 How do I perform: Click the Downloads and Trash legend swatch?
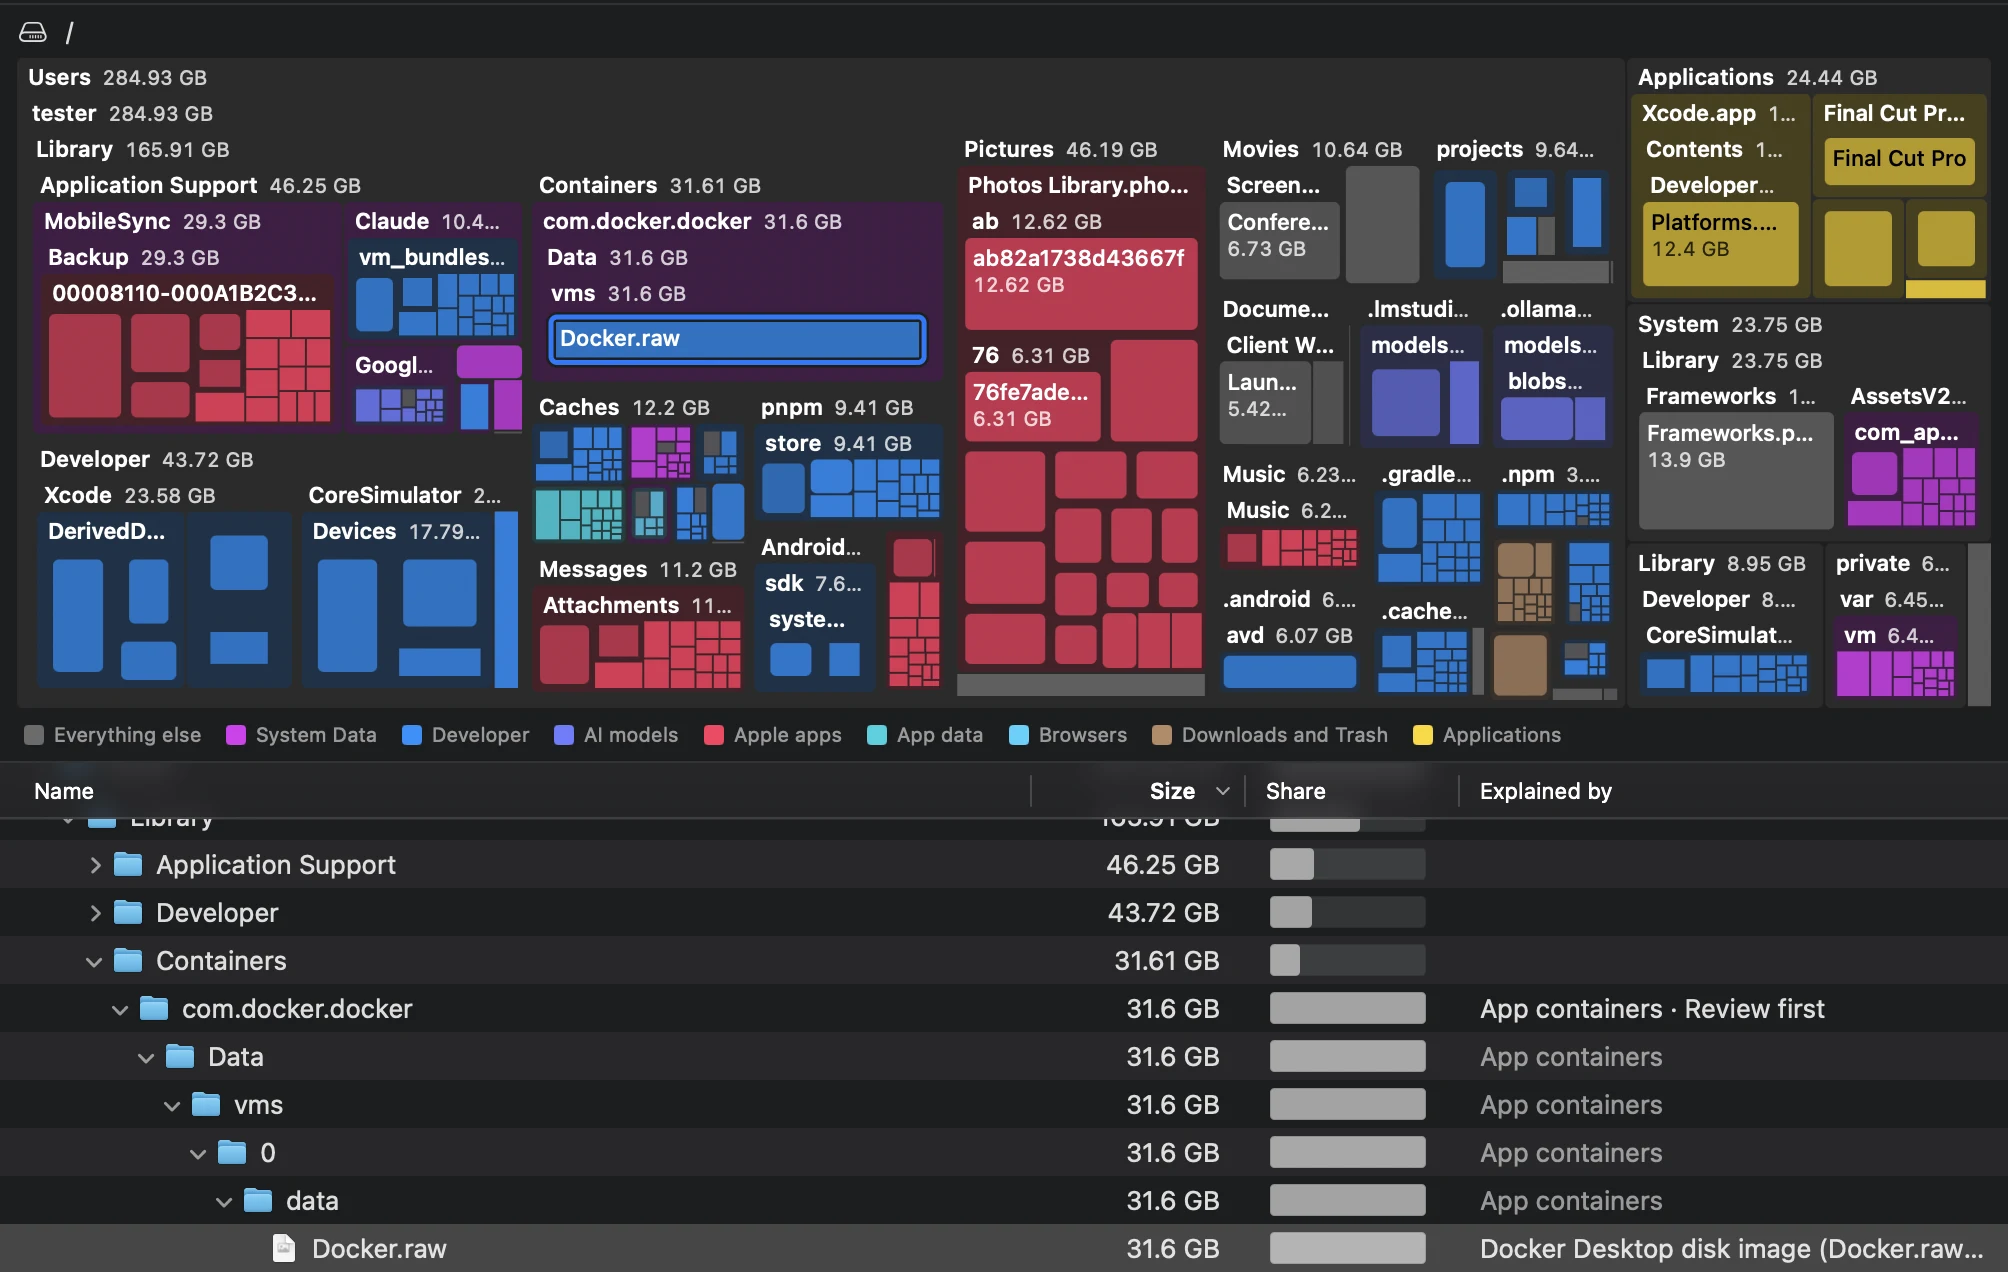pyautogui.click(x=1162, y=735)
